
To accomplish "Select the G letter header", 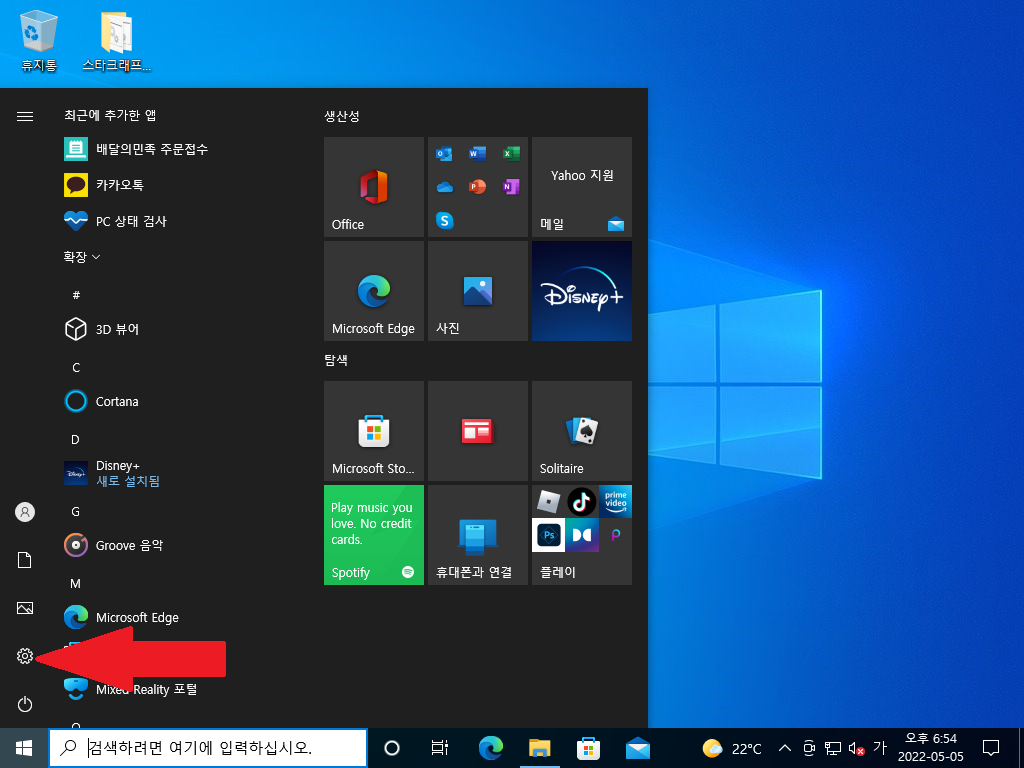I will 75,511.
